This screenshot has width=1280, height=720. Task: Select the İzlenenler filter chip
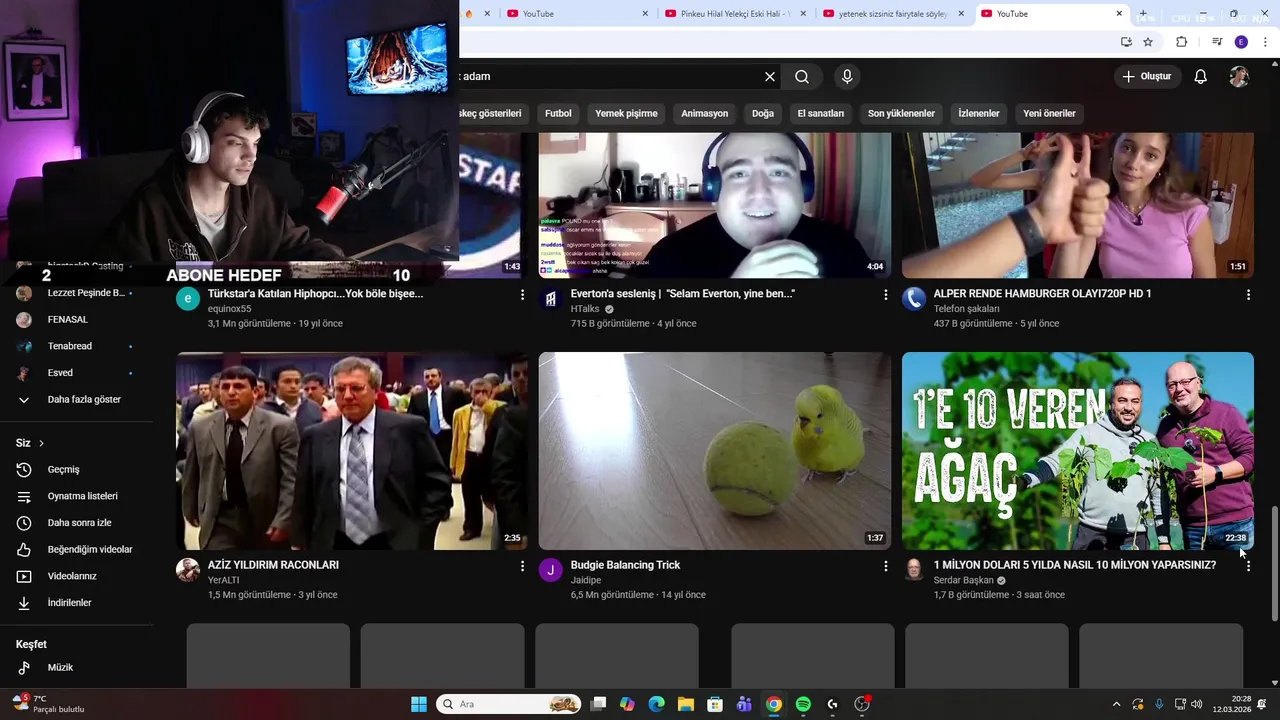point(979,113)
